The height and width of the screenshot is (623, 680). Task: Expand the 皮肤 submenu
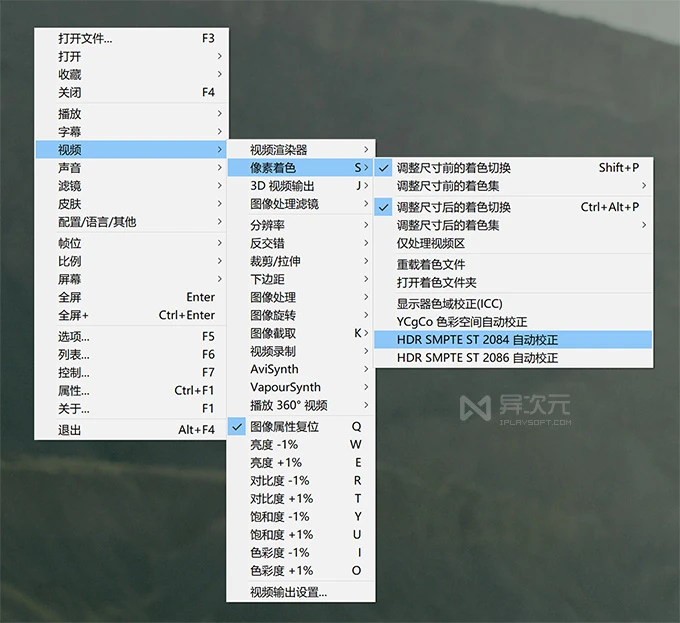pos(131,204)
